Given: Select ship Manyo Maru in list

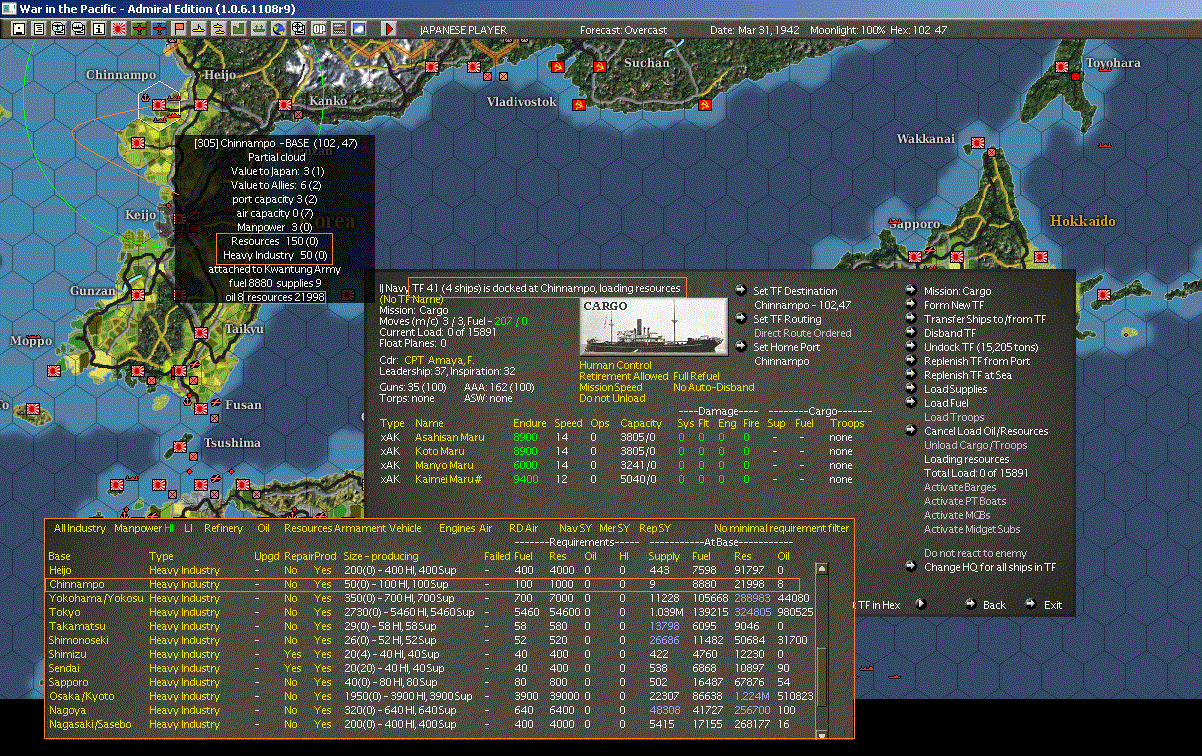Looking at the screenshot, I should click(444, 465).
